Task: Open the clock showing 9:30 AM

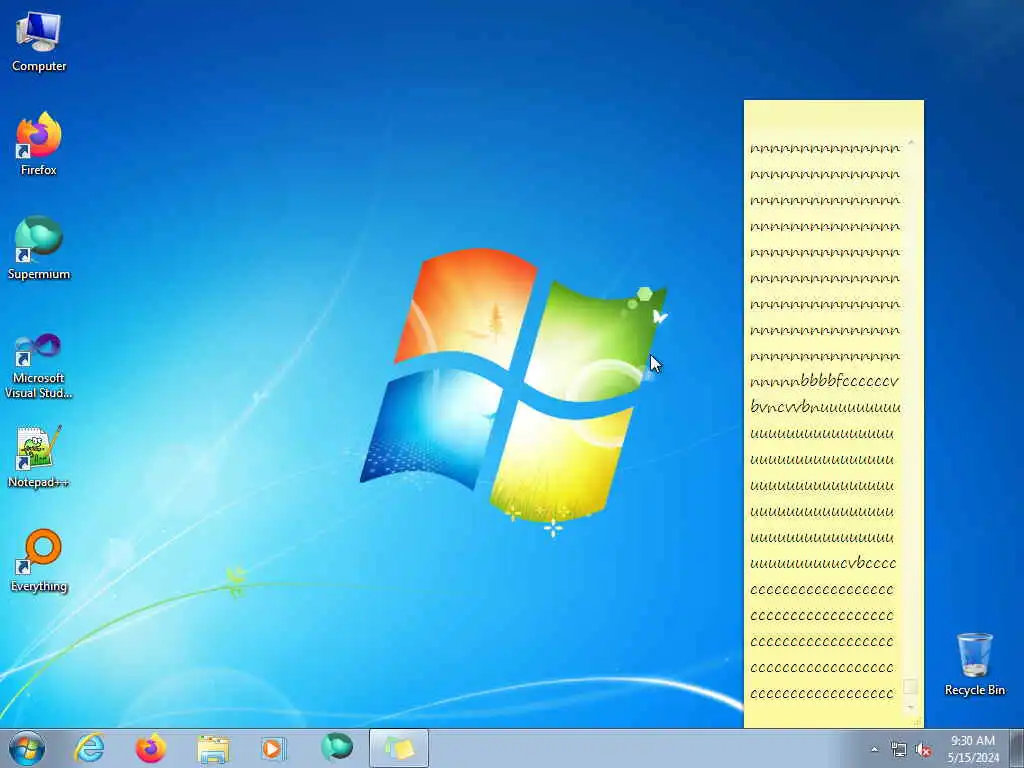Action: click(x=973, y=748)
